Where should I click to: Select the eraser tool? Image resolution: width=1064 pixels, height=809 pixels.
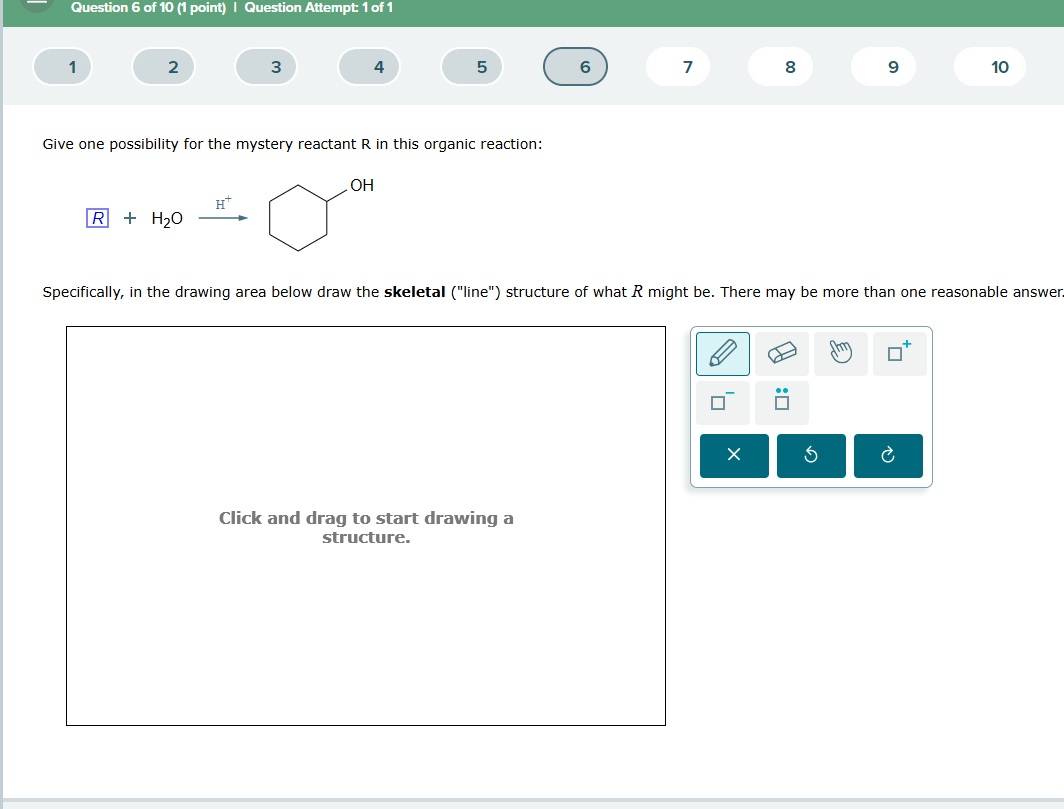tap(781, 353)
